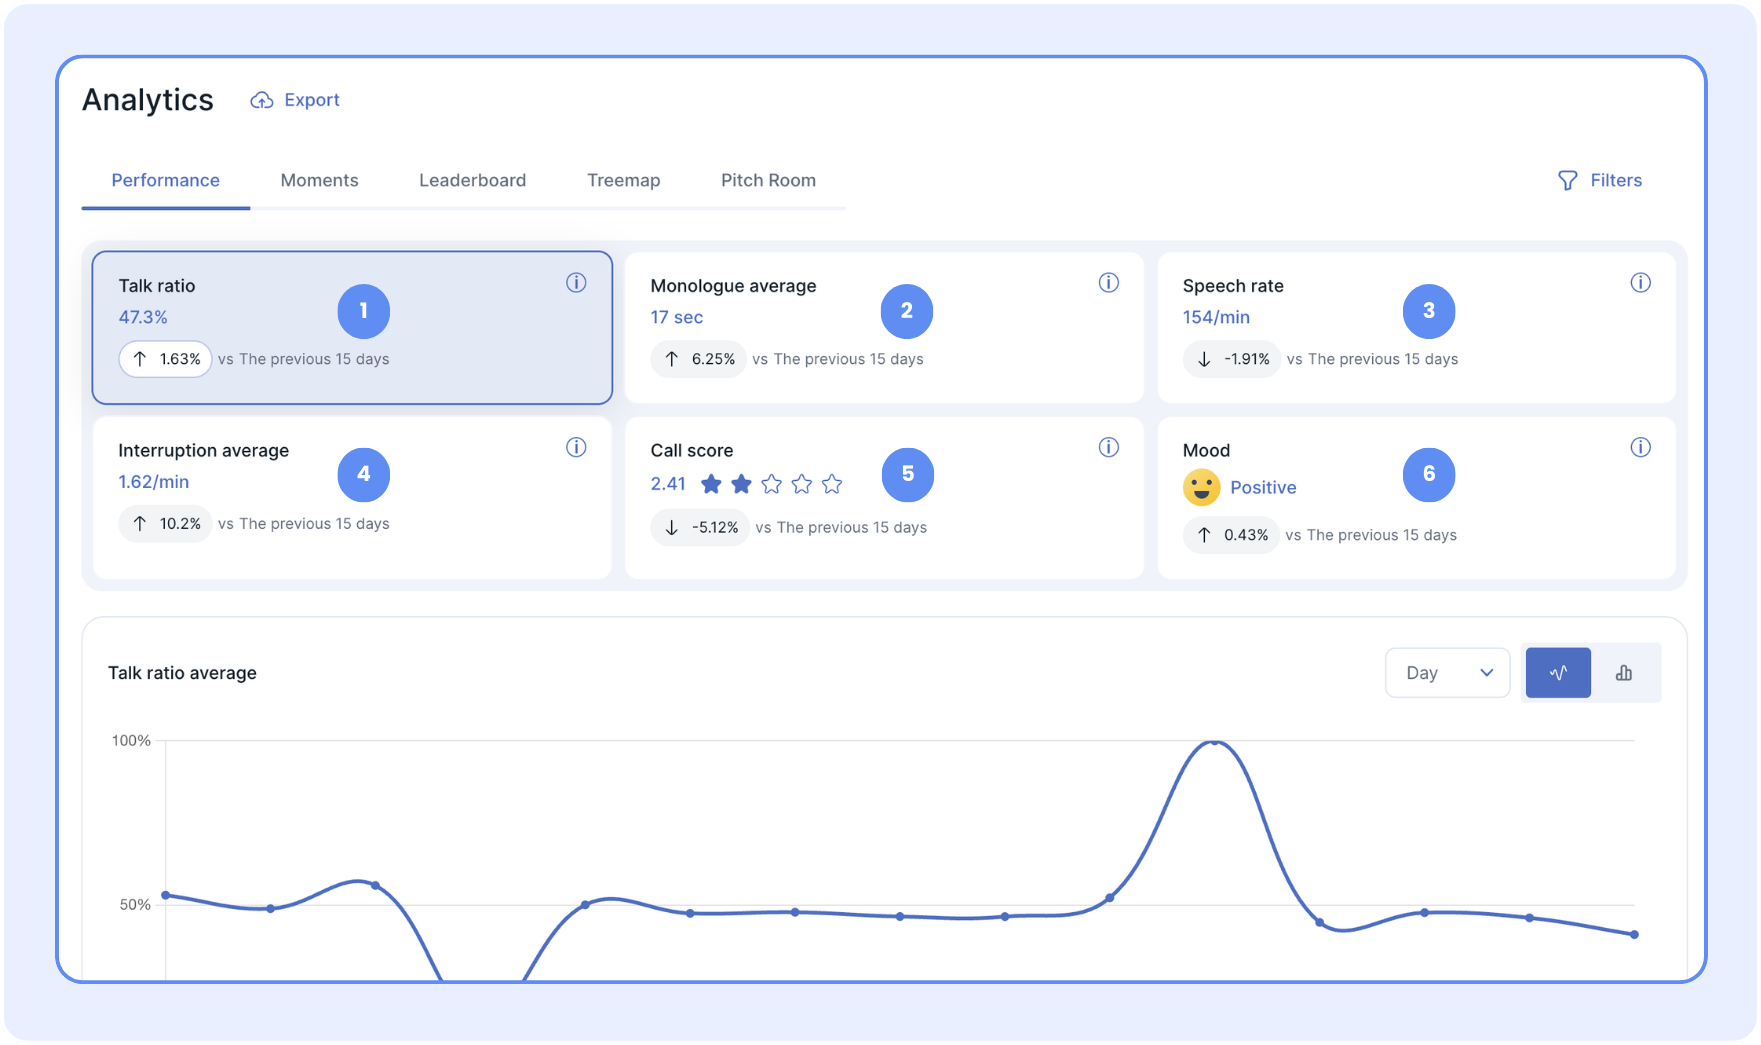Switch chart to line graph view
Viewport: 1761px width, 1045px height.
(x=1557, y=673)
